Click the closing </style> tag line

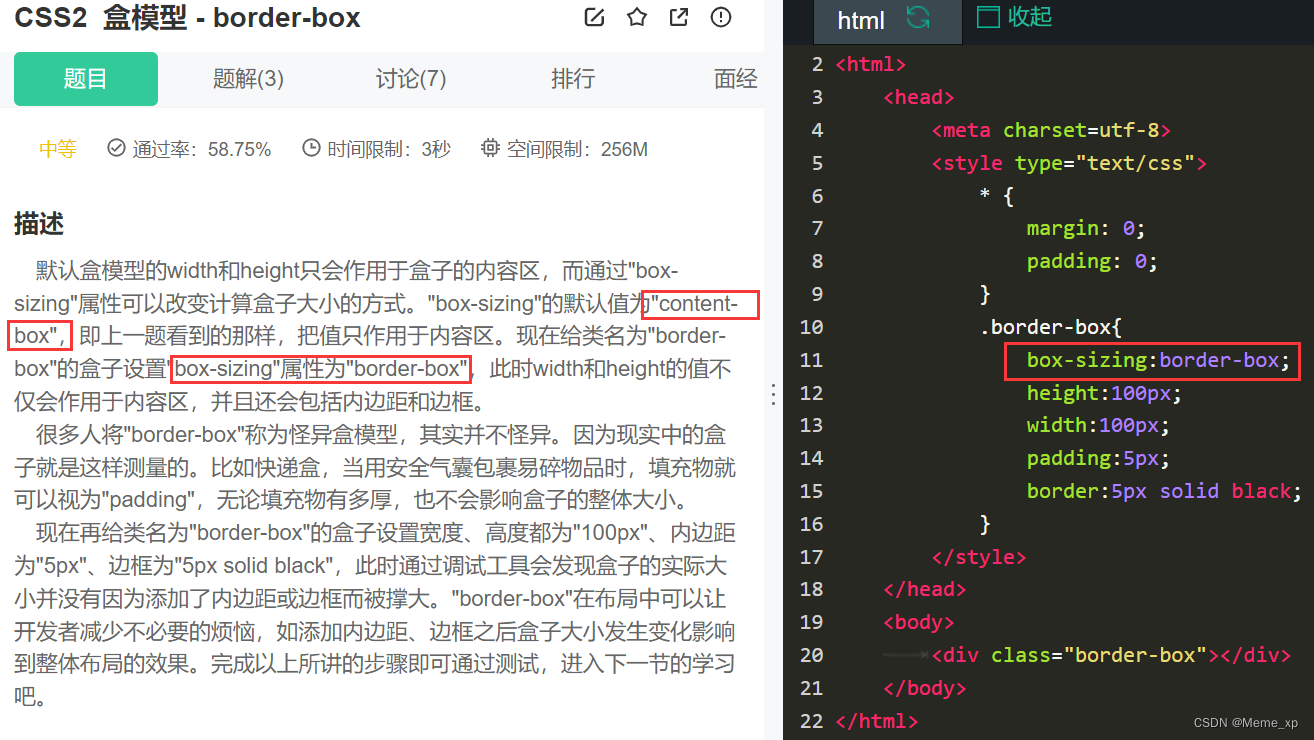[x=979, y=557]
